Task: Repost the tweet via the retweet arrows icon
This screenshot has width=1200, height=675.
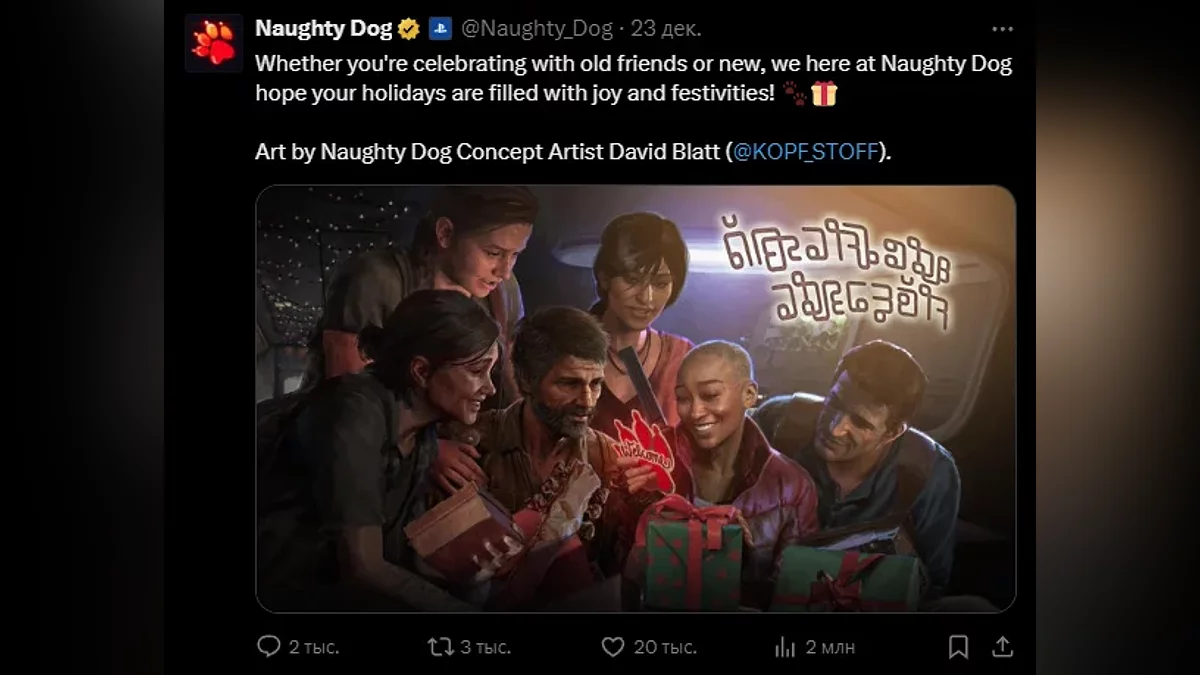Action: tap(440, 647)
